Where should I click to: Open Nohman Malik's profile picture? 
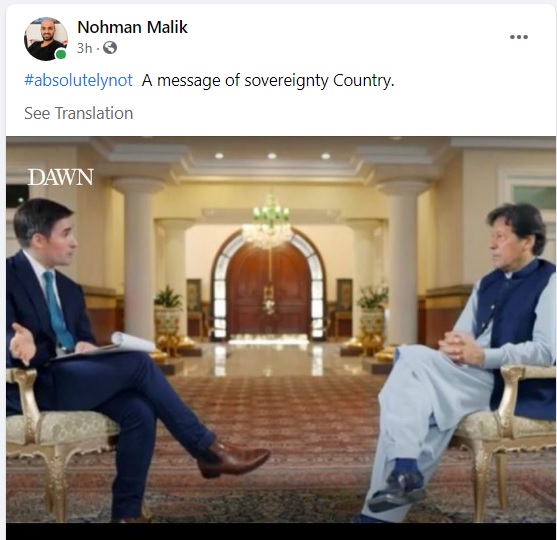46,39
